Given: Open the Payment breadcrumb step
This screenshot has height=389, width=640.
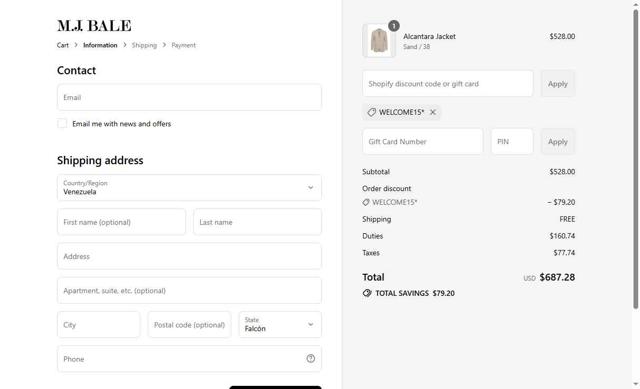Looking at the screenshot, I should point(183,45).
